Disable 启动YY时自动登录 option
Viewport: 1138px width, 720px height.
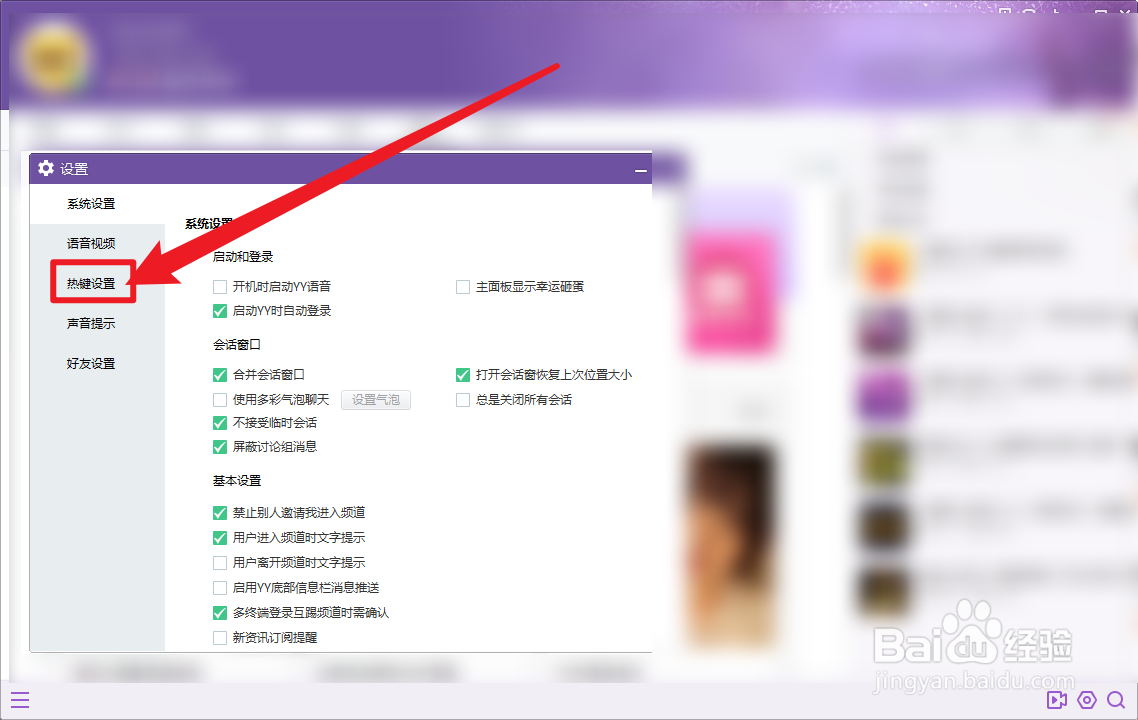tap(219, 311)
